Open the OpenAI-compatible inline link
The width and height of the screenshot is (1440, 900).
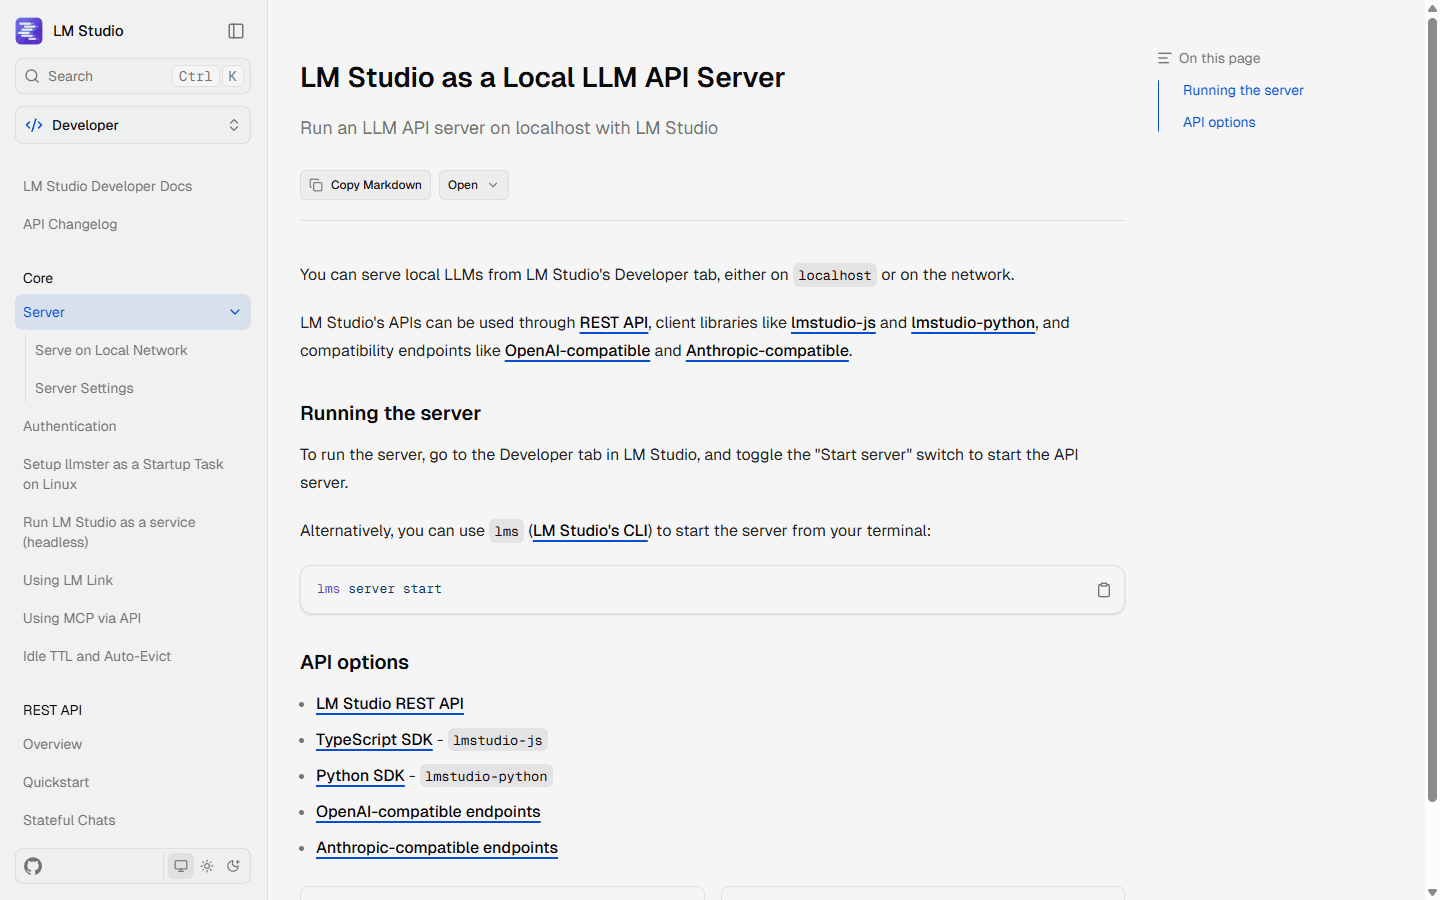pos(577,350)
